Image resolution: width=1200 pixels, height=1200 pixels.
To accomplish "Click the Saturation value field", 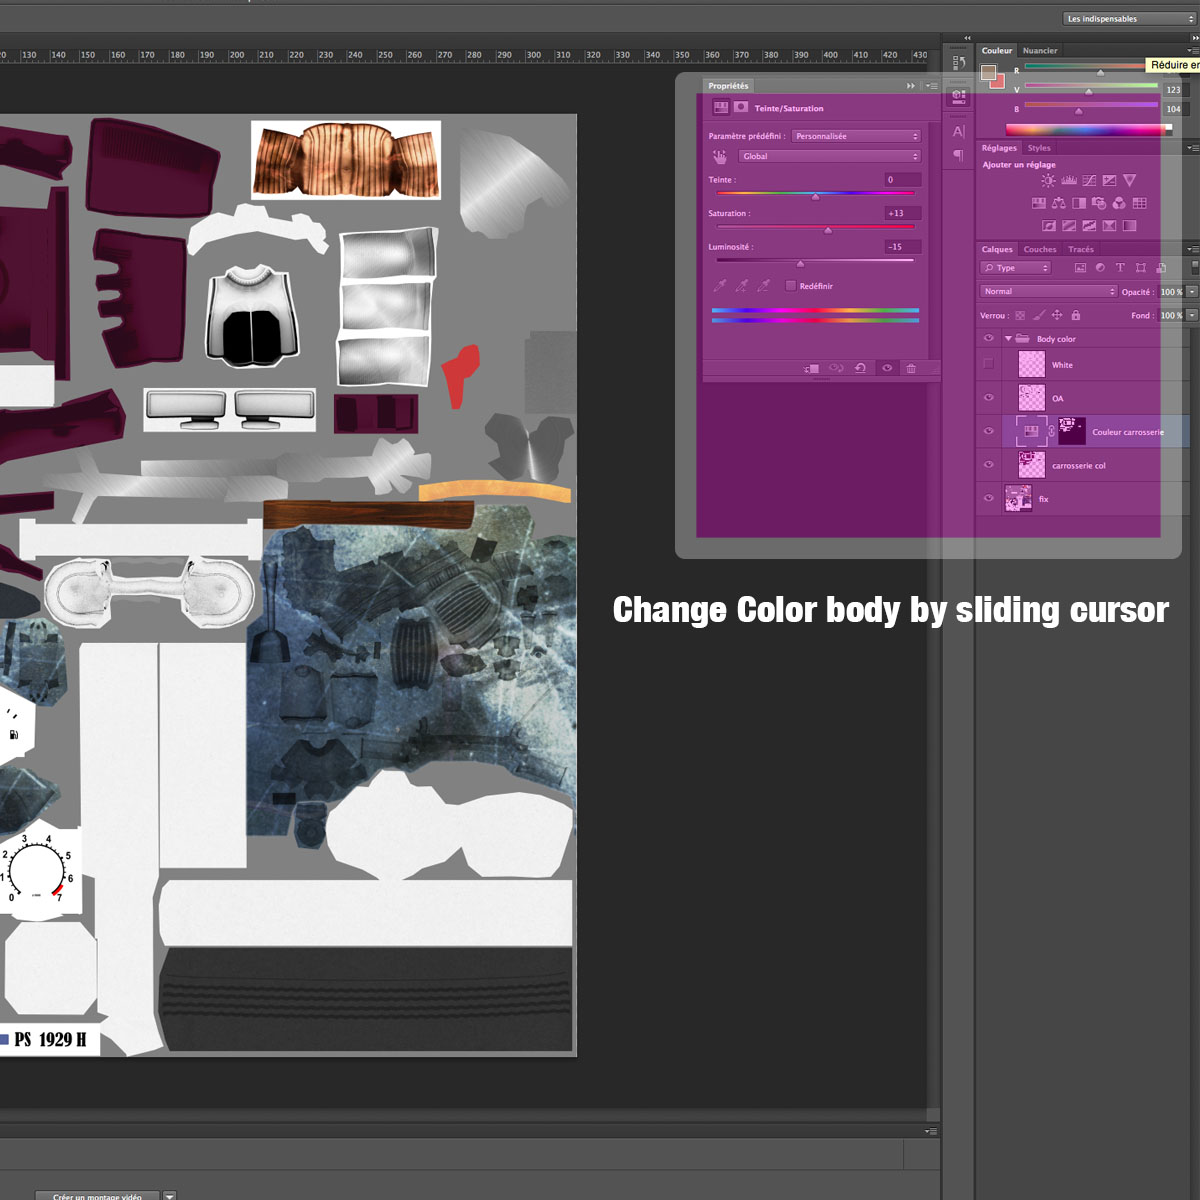I will 901,213.
